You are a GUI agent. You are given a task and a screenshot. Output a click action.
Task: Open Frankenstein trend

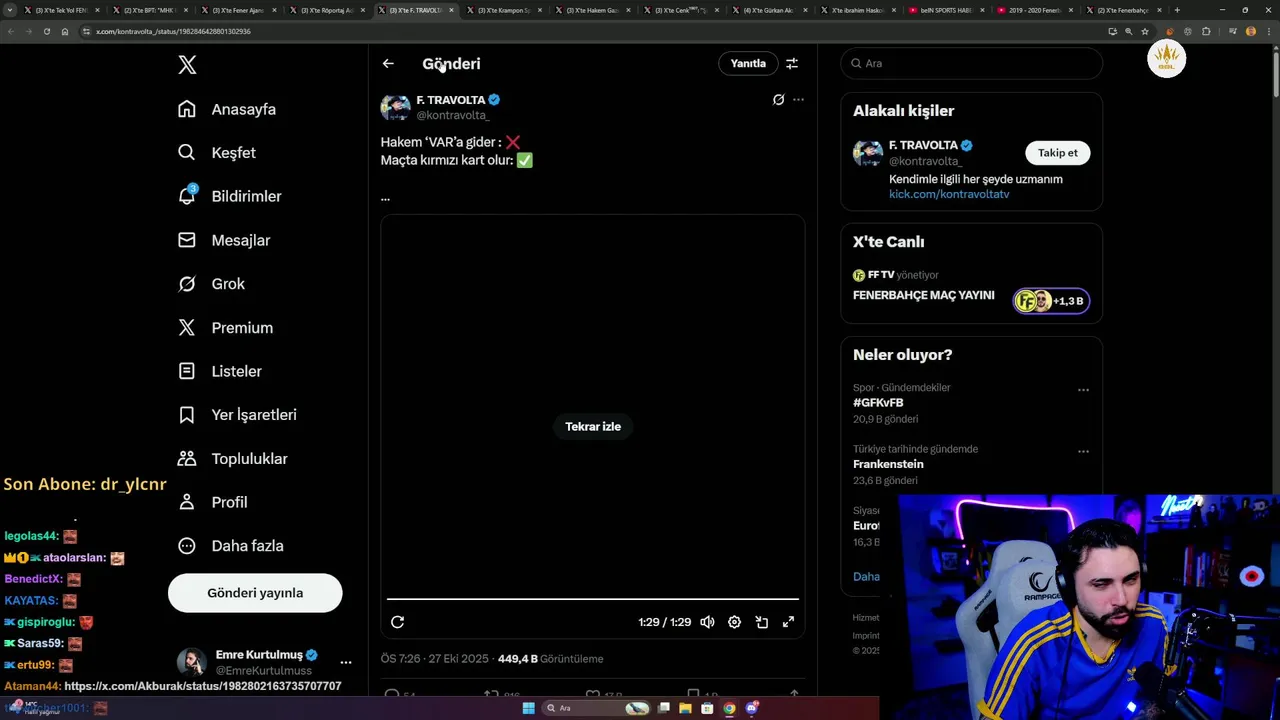pyautogui.click(x=888, y=464)
